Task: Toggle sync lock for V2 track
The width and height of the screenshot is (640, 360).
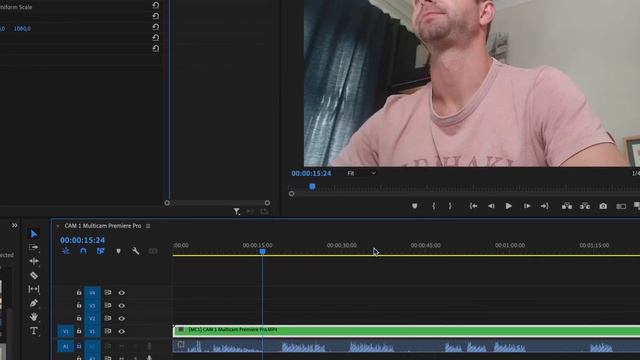Action: [x=108, y=318]
